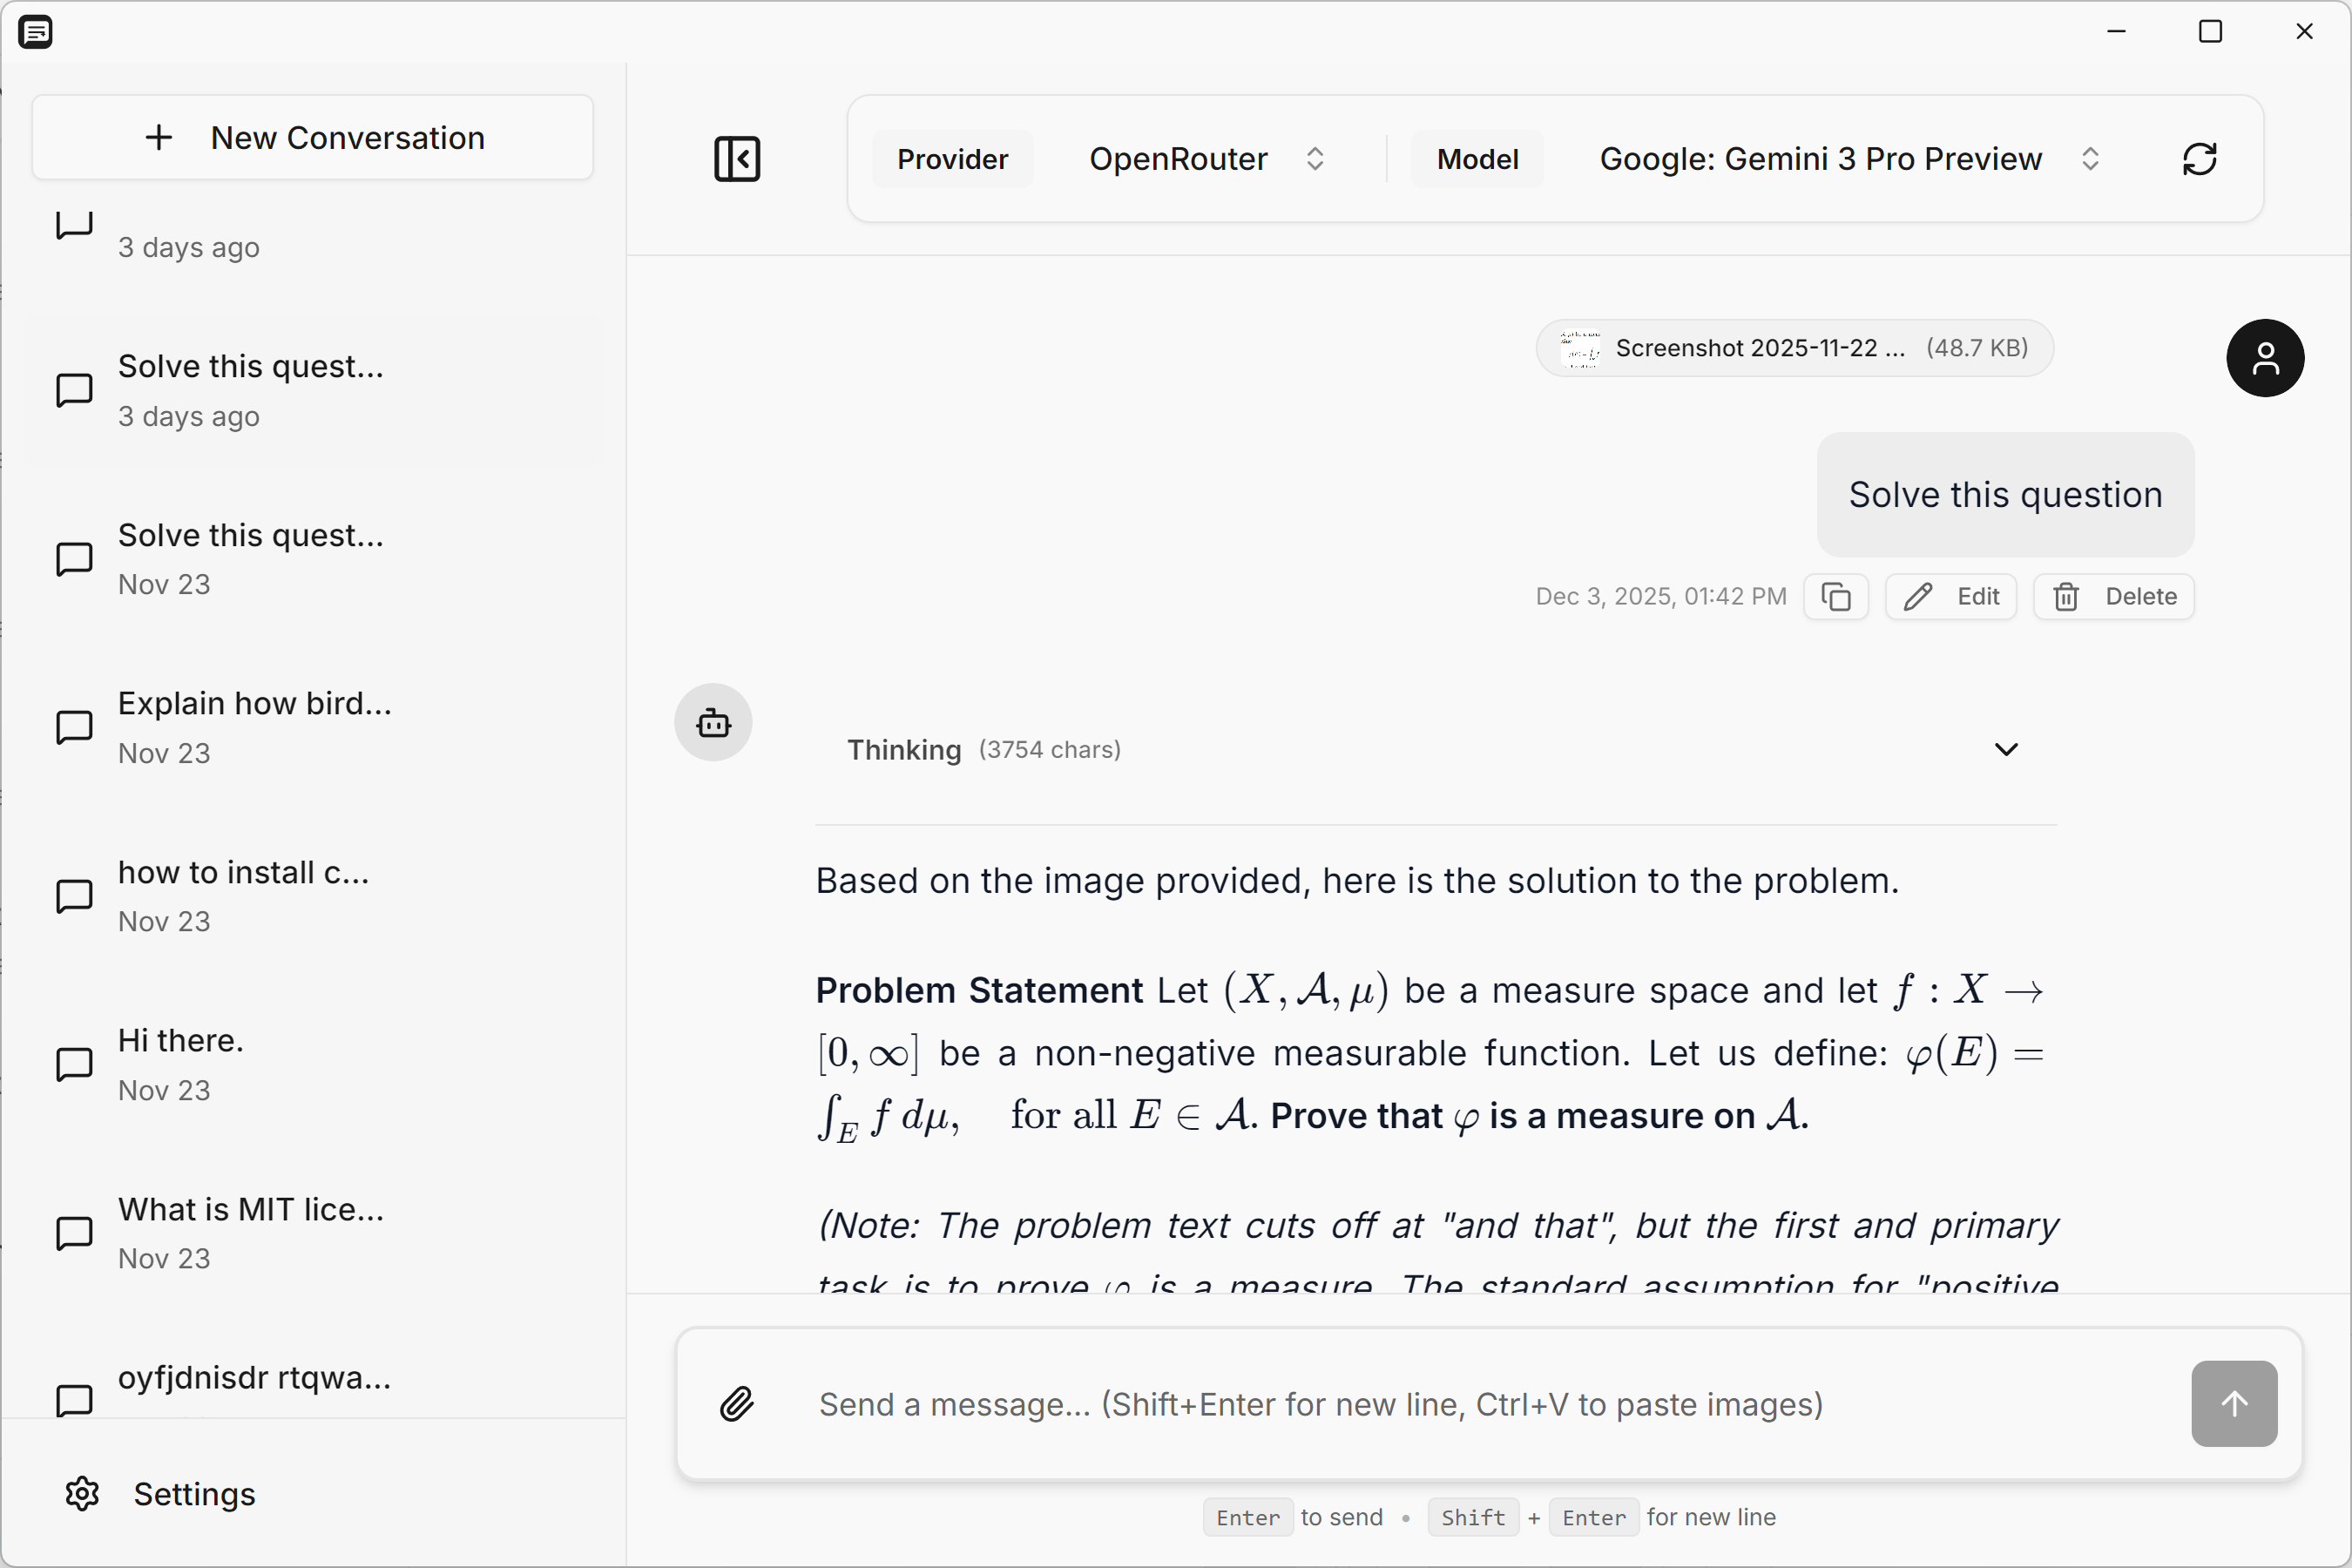Refresh the model list
This screenshot has height=1568, width=2352.
coord(2200,159)
